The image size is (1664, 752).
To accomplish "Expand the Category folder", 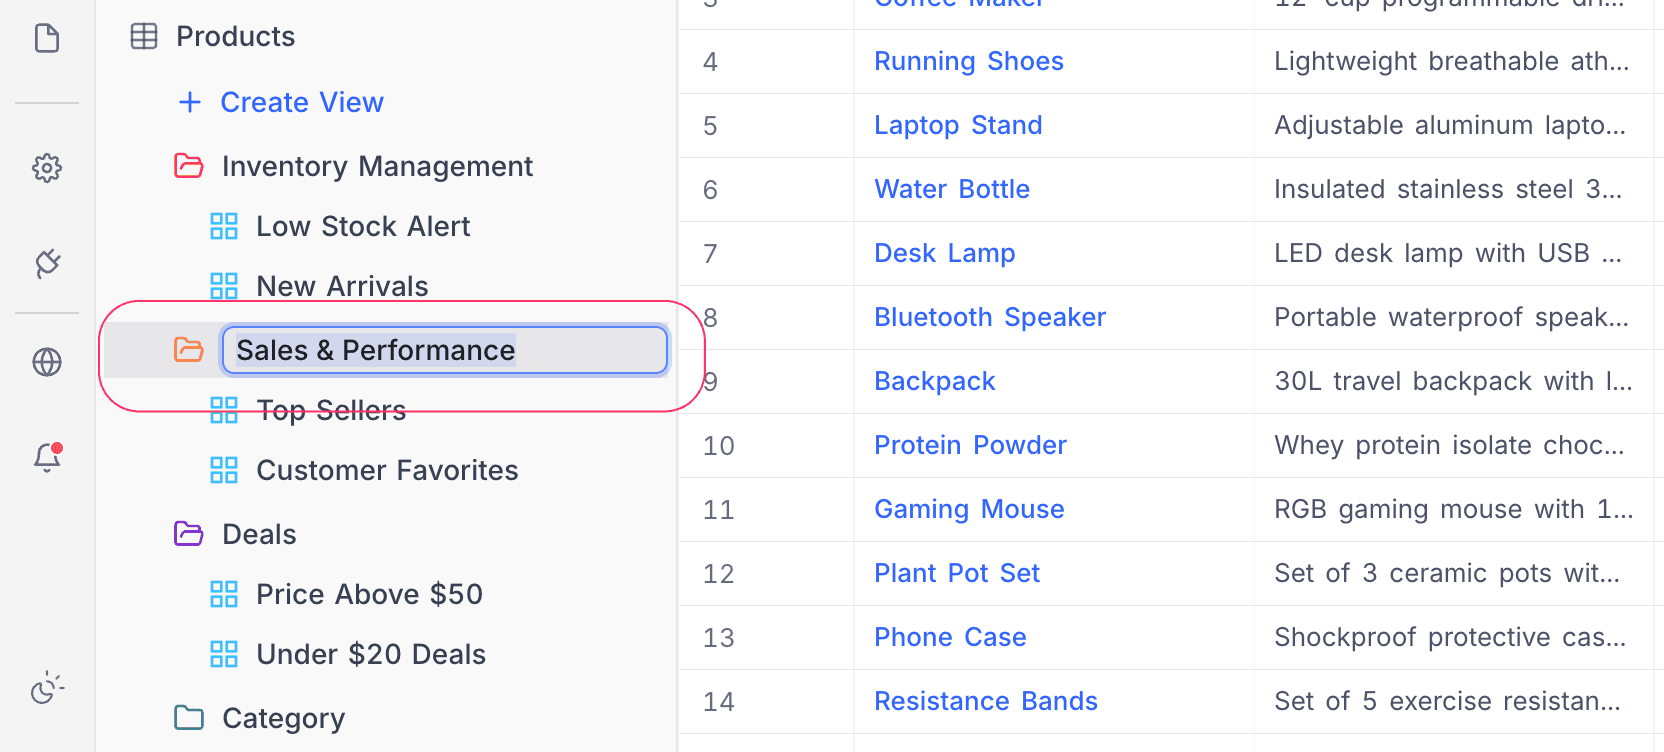I will [189, 718].
